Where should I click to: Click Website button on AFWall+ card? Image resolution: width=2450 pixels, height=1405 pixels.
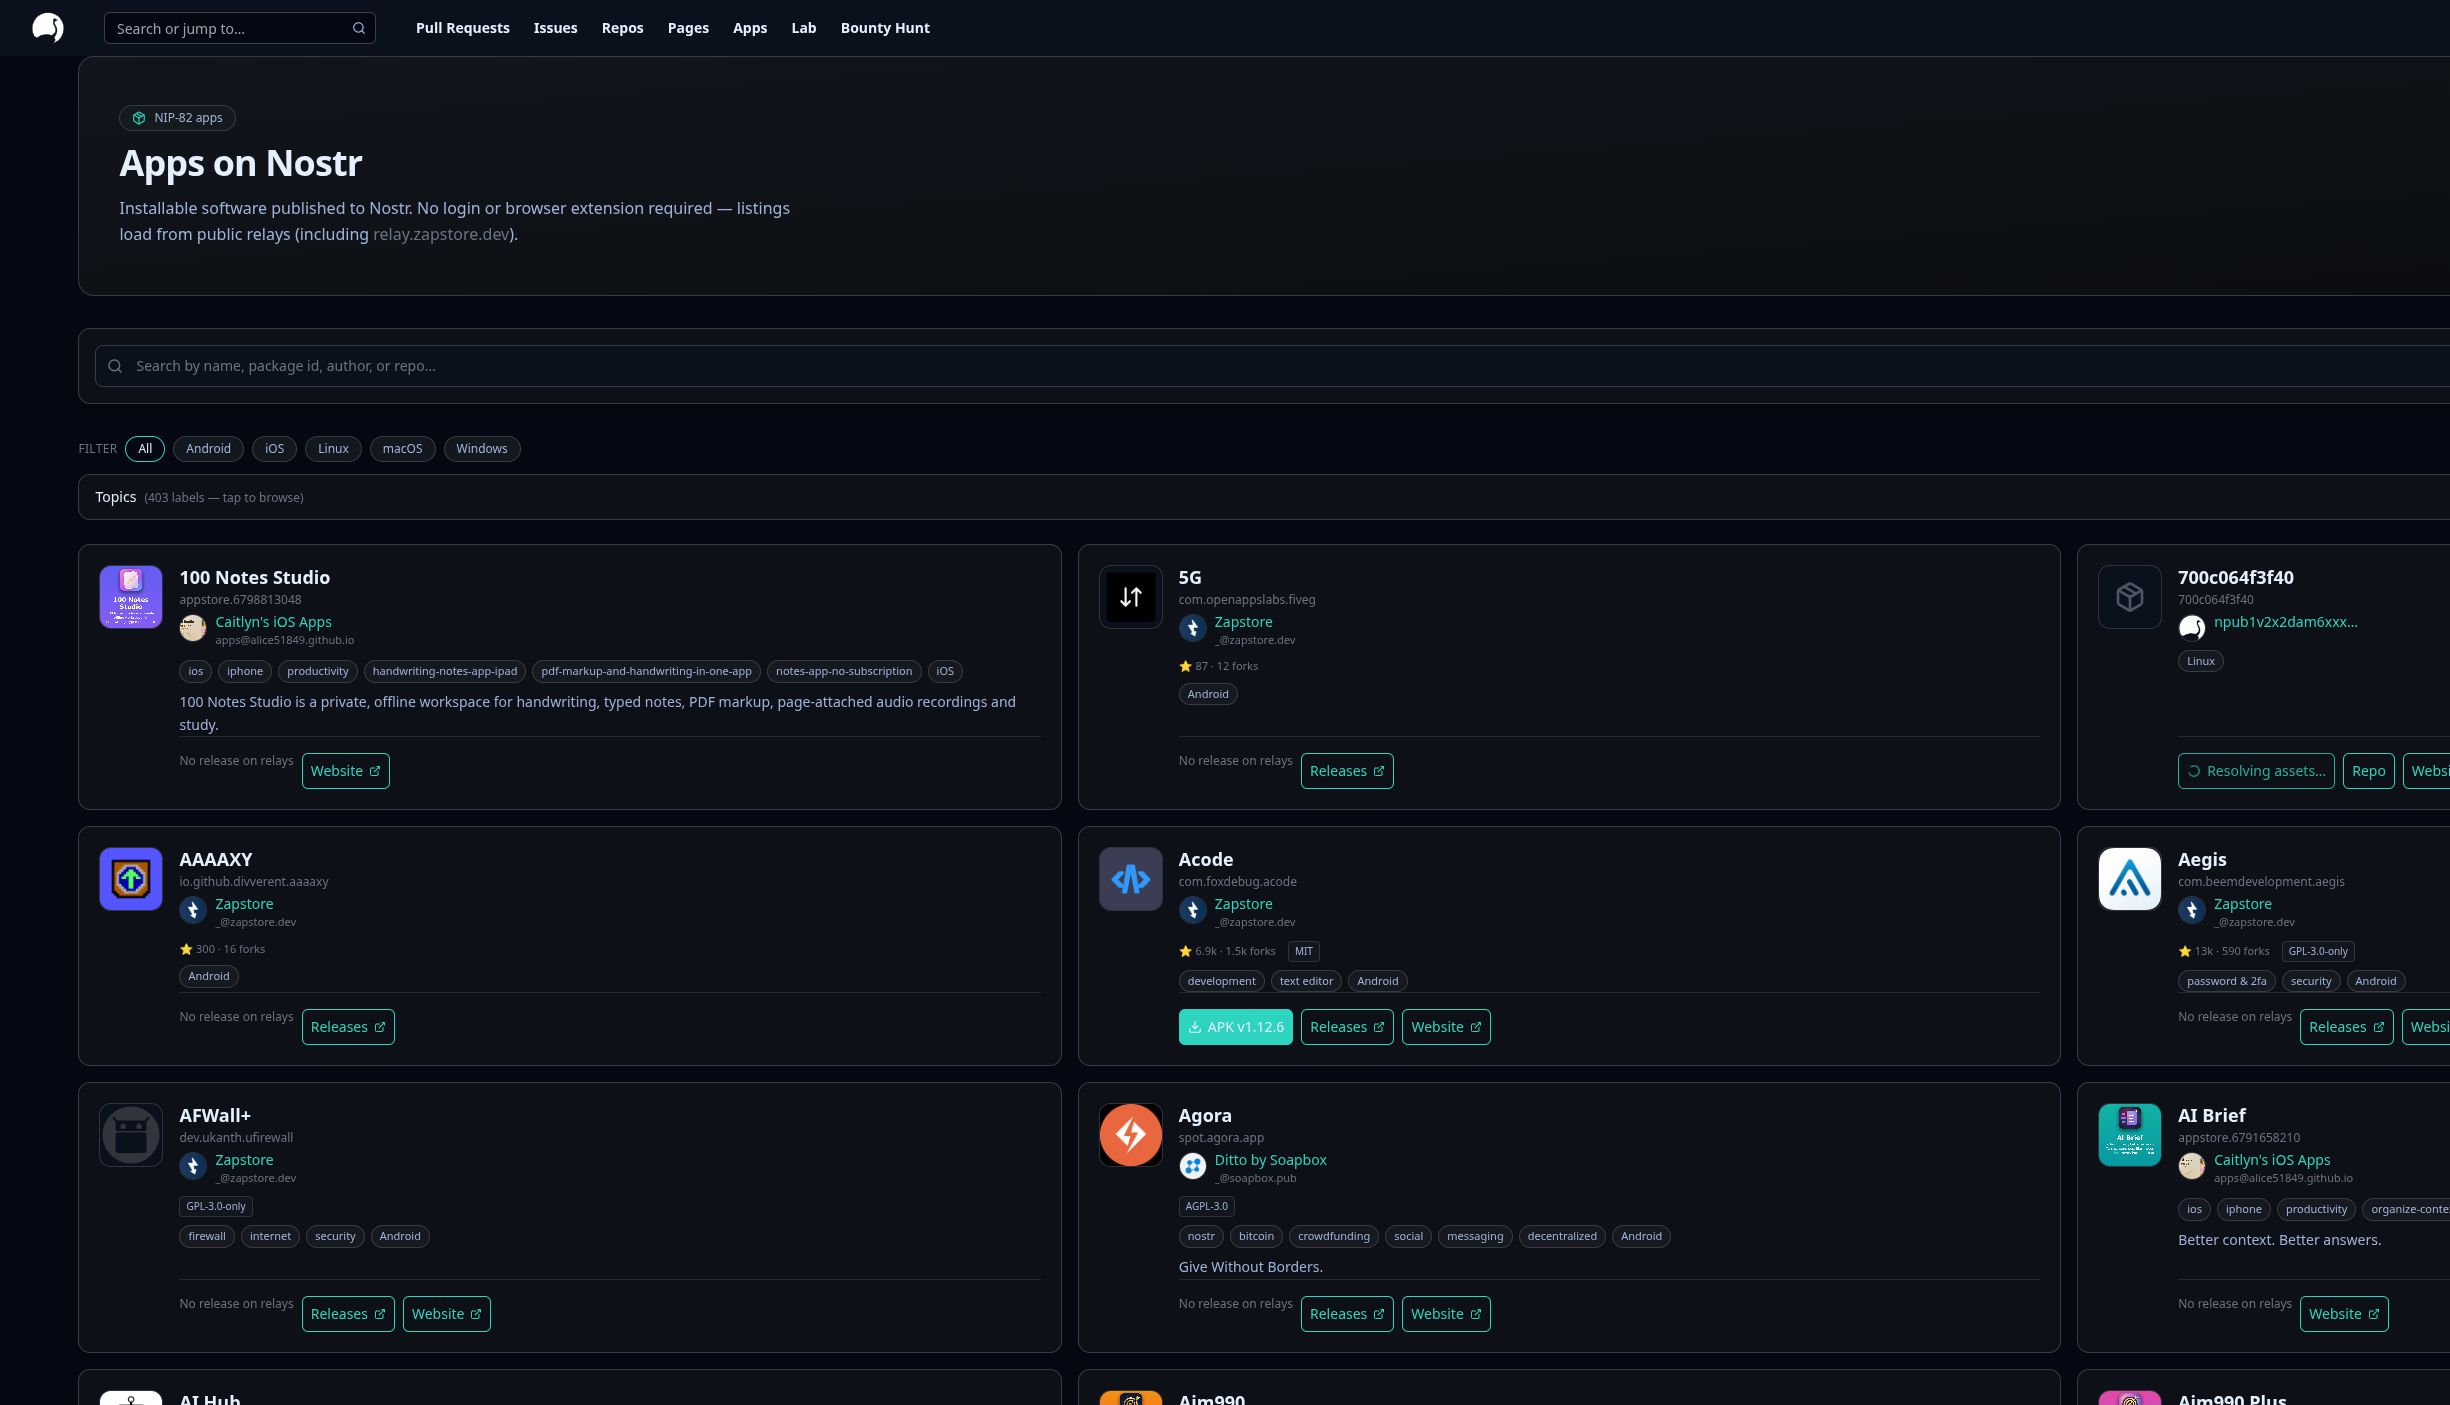pos(446,1314)
